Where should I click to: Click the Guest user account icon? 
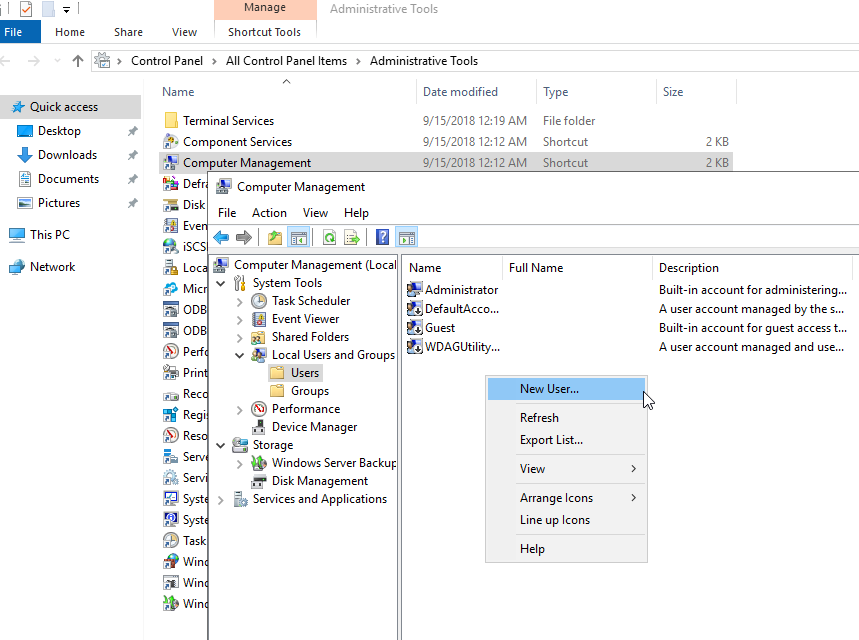tap(415, 328)
